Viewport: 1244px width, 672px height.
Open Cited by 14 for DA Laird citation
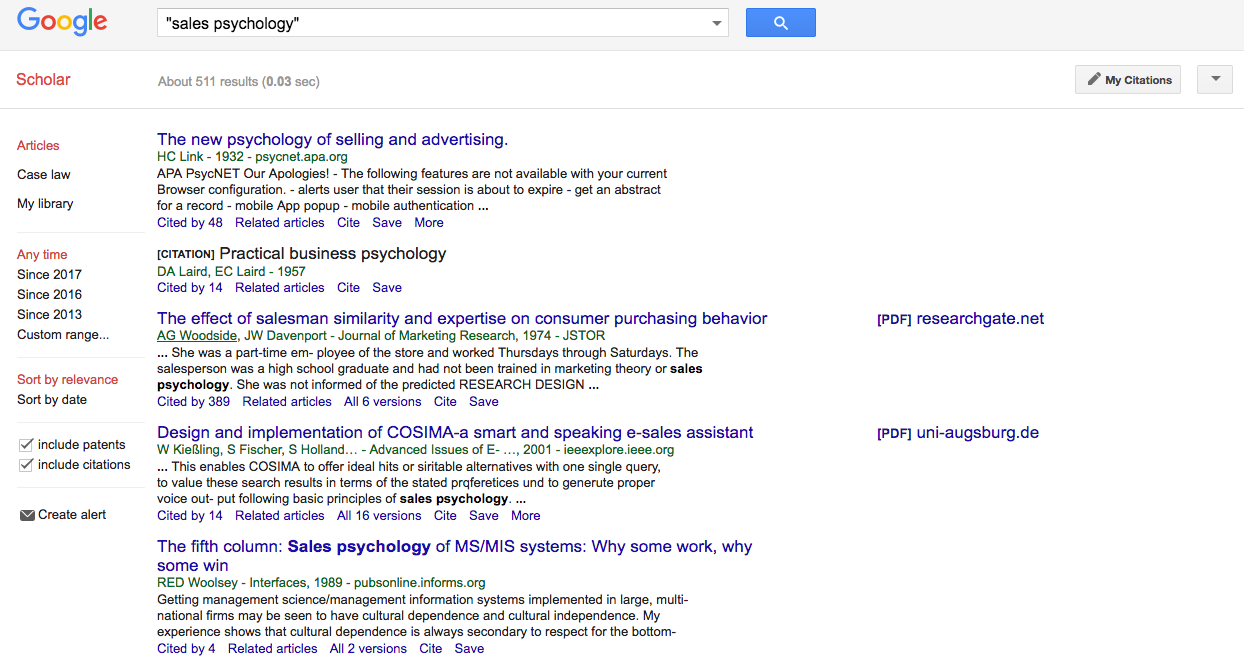(190, 288)
